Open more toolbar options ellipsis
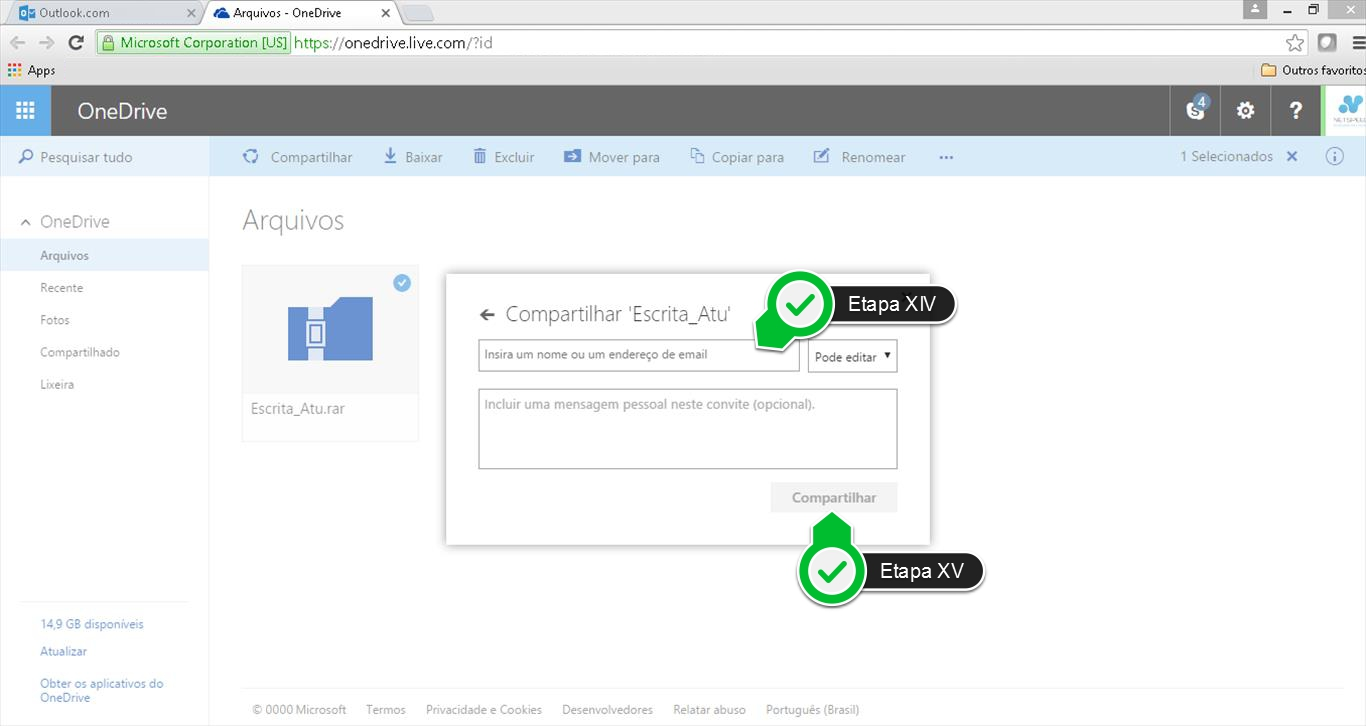Image resolution: width=1366 pixels, height=726 pixels. pyautogui.click(x=946, y=157)
